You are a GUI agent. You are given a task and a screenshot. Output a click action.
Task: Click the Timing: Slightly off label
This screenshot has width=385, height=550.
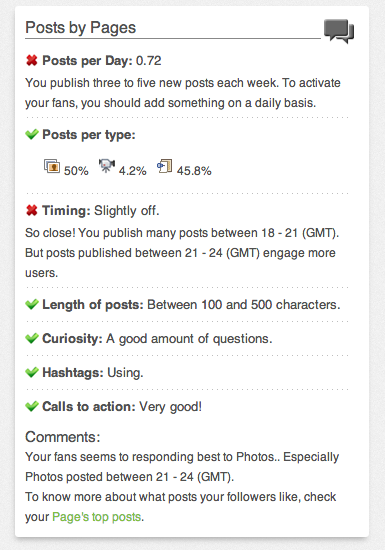[101, 211]
